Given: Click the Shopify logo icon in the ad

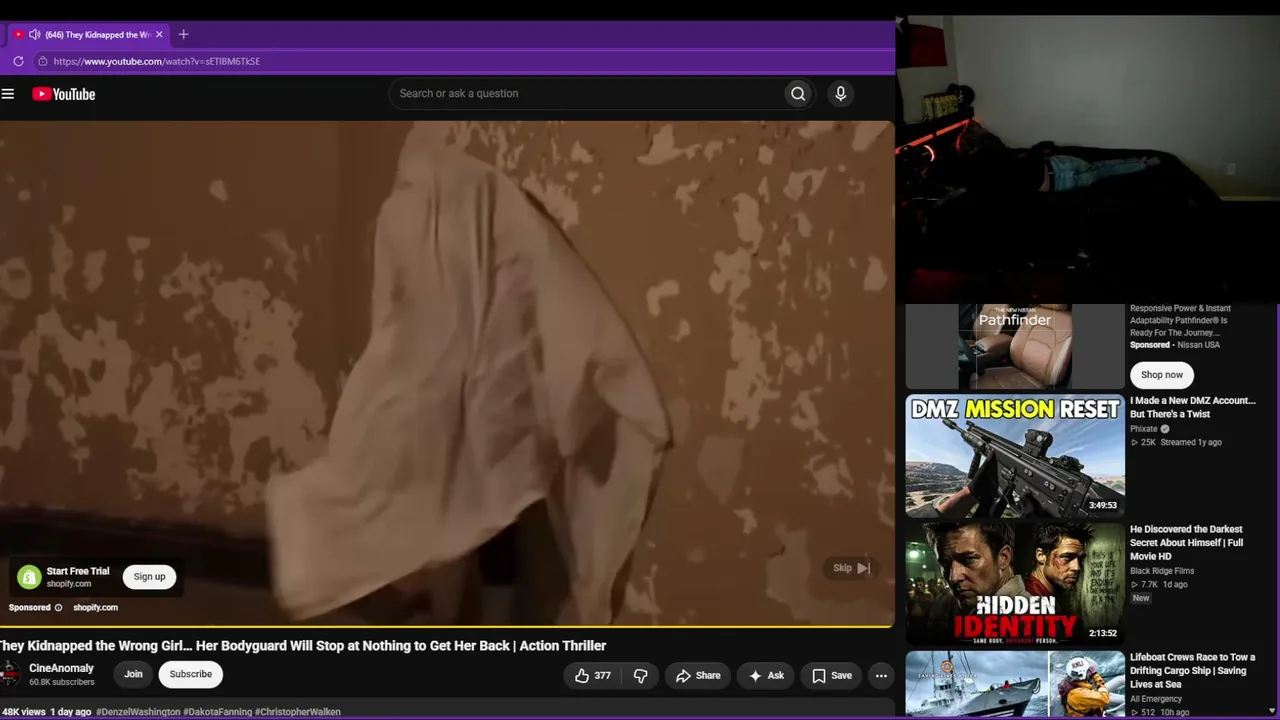Looking at the screenshot, I should [30, 577].
